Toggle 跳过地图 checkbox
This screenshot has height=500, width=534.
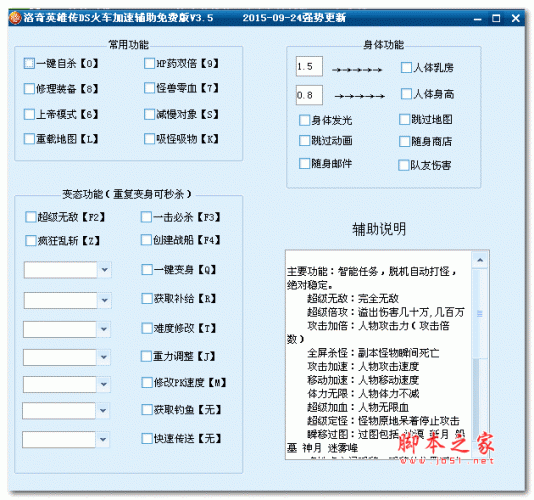404,120
